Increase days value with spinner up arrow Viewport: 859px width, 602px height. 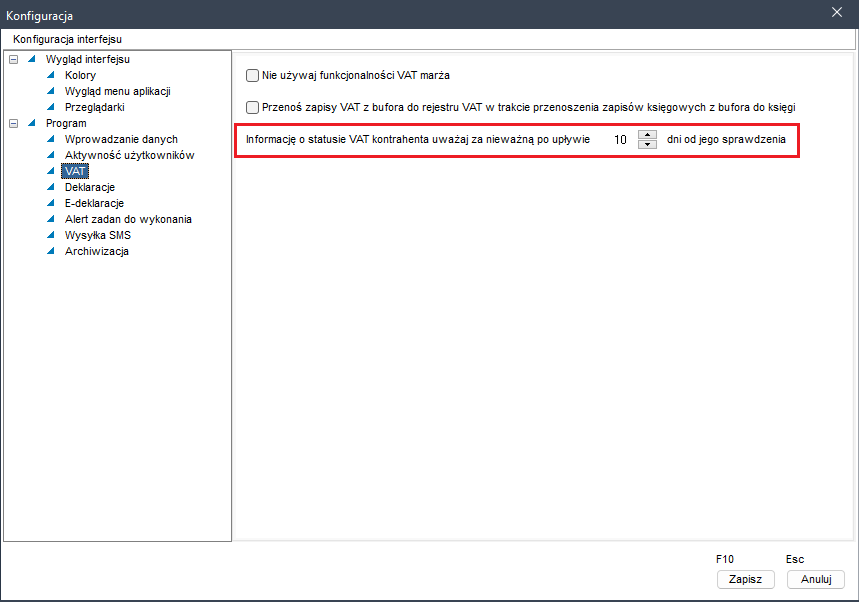click(x=647, y=135)
